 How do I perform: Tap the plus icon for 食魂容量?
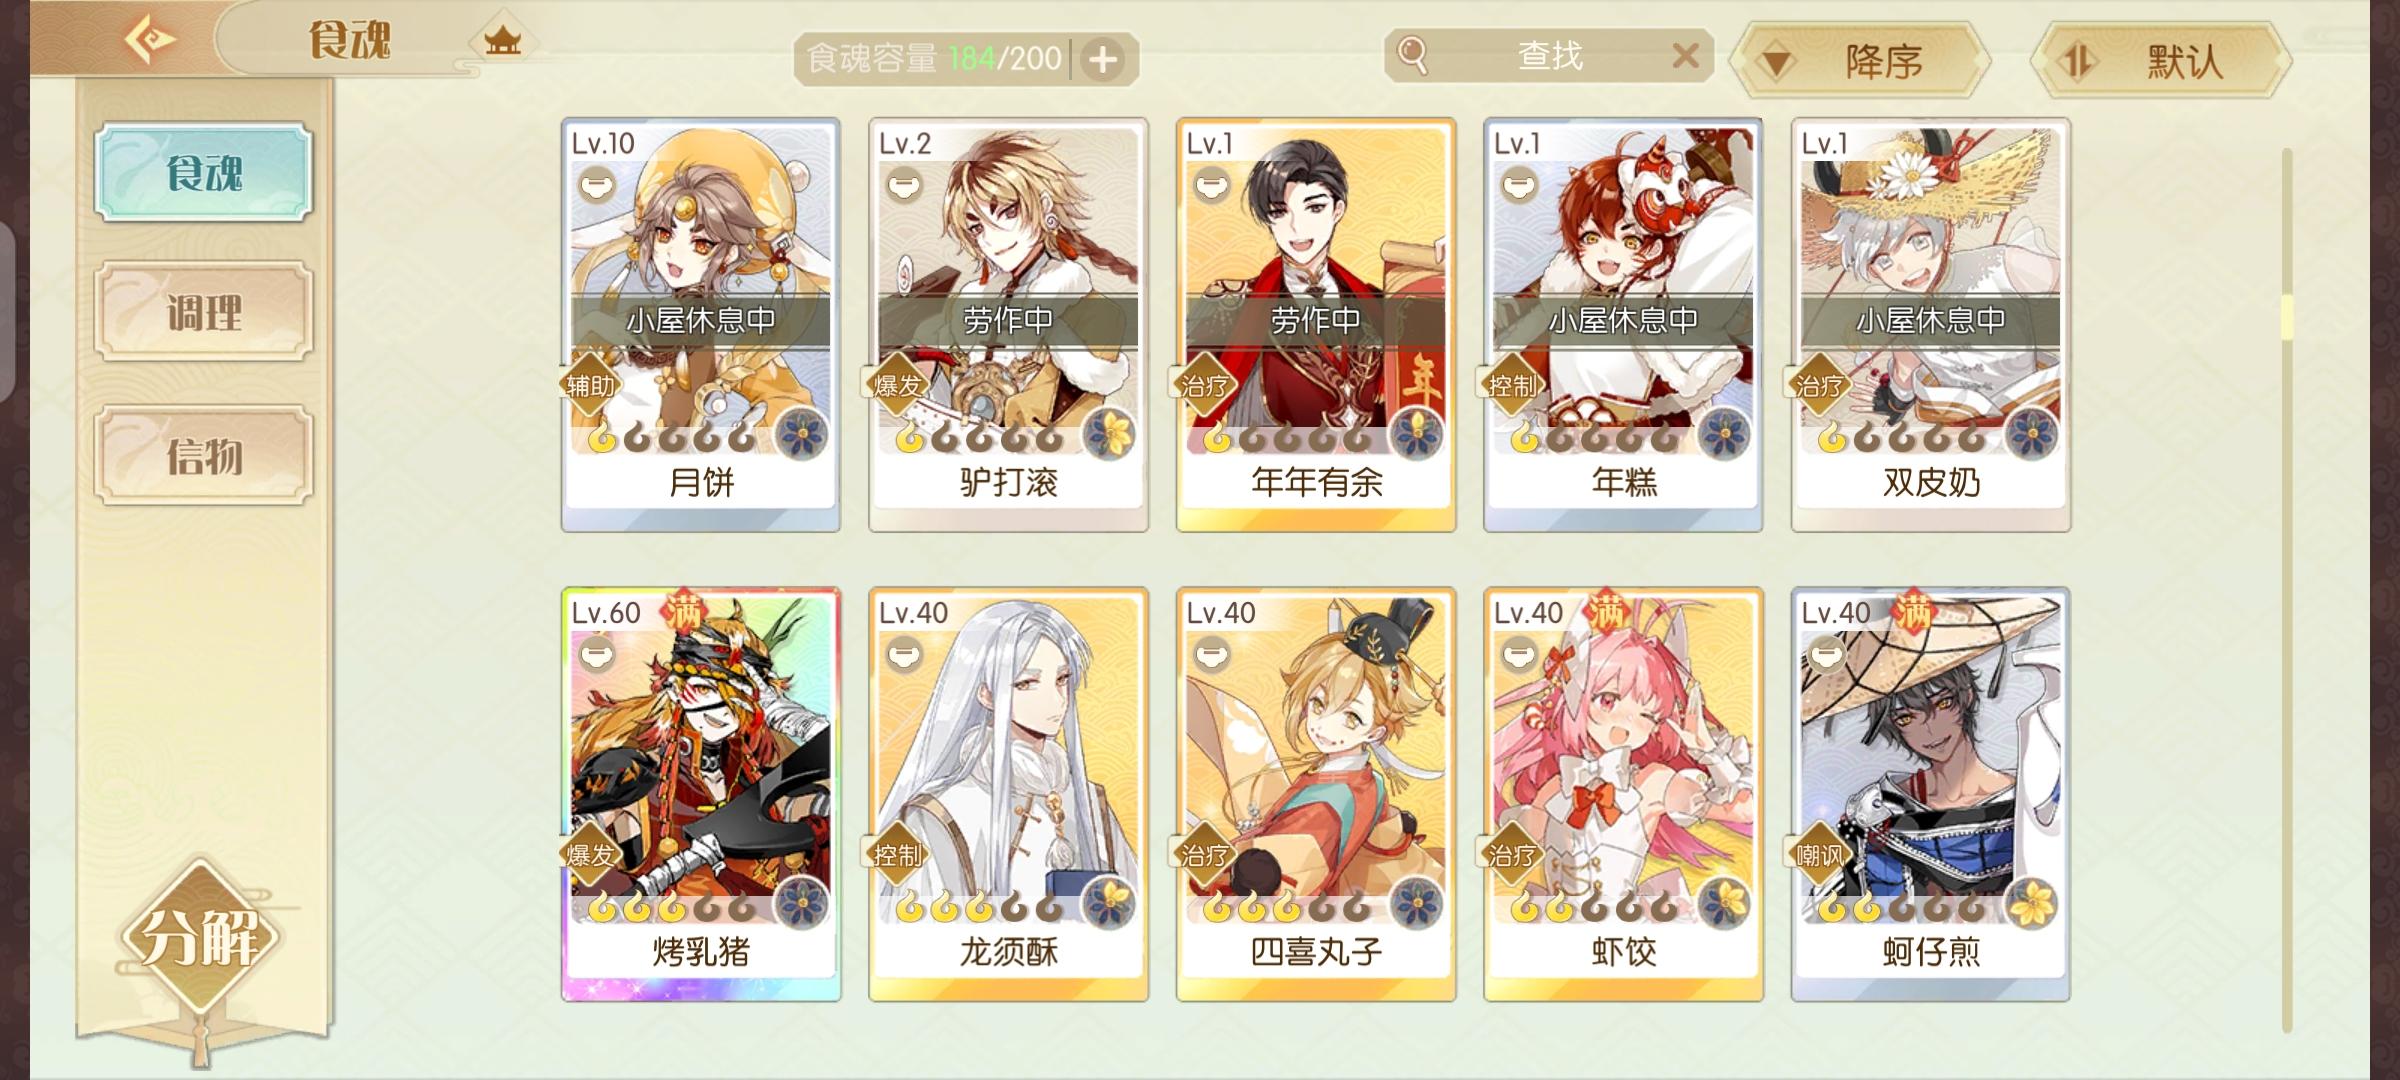(x=1103, y=59)
